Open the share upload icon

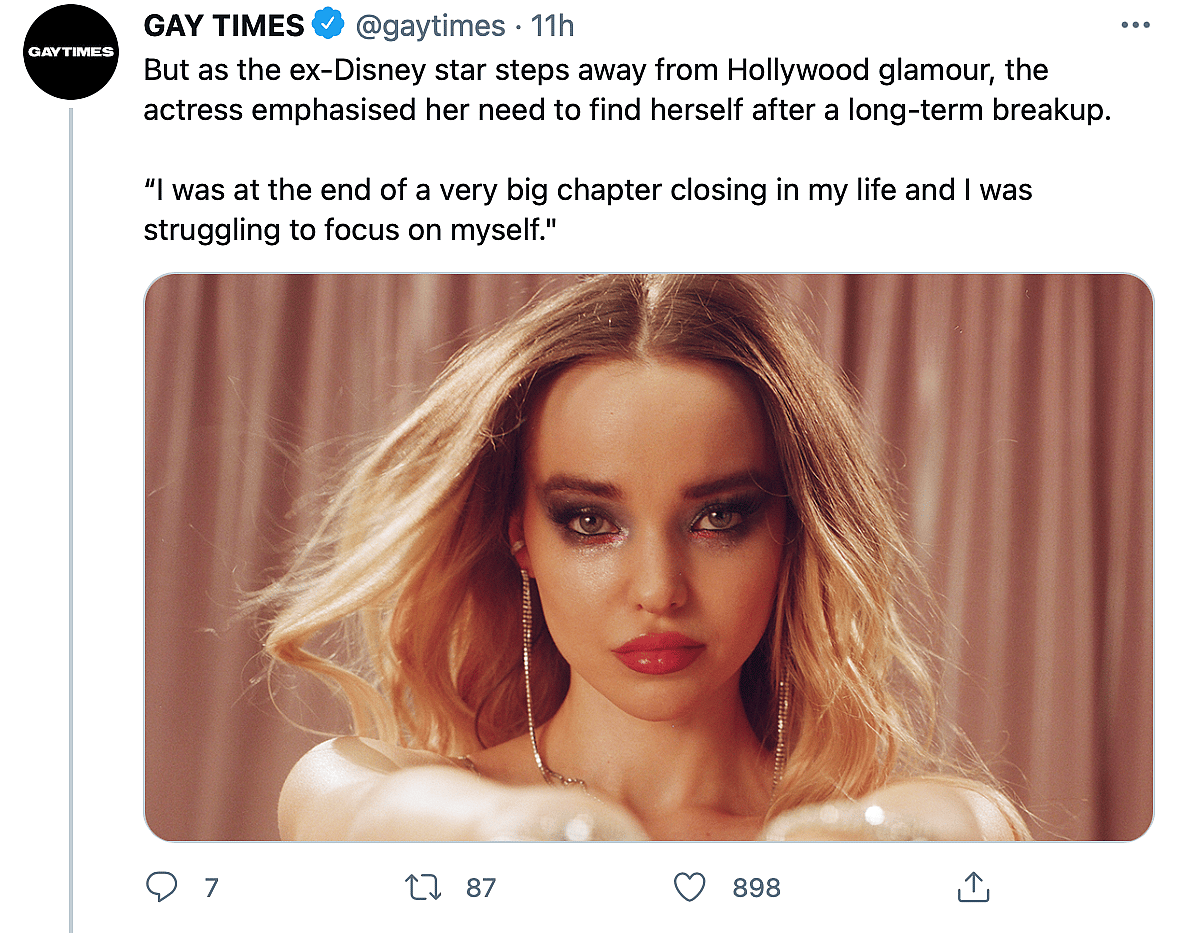pos(973,887)
